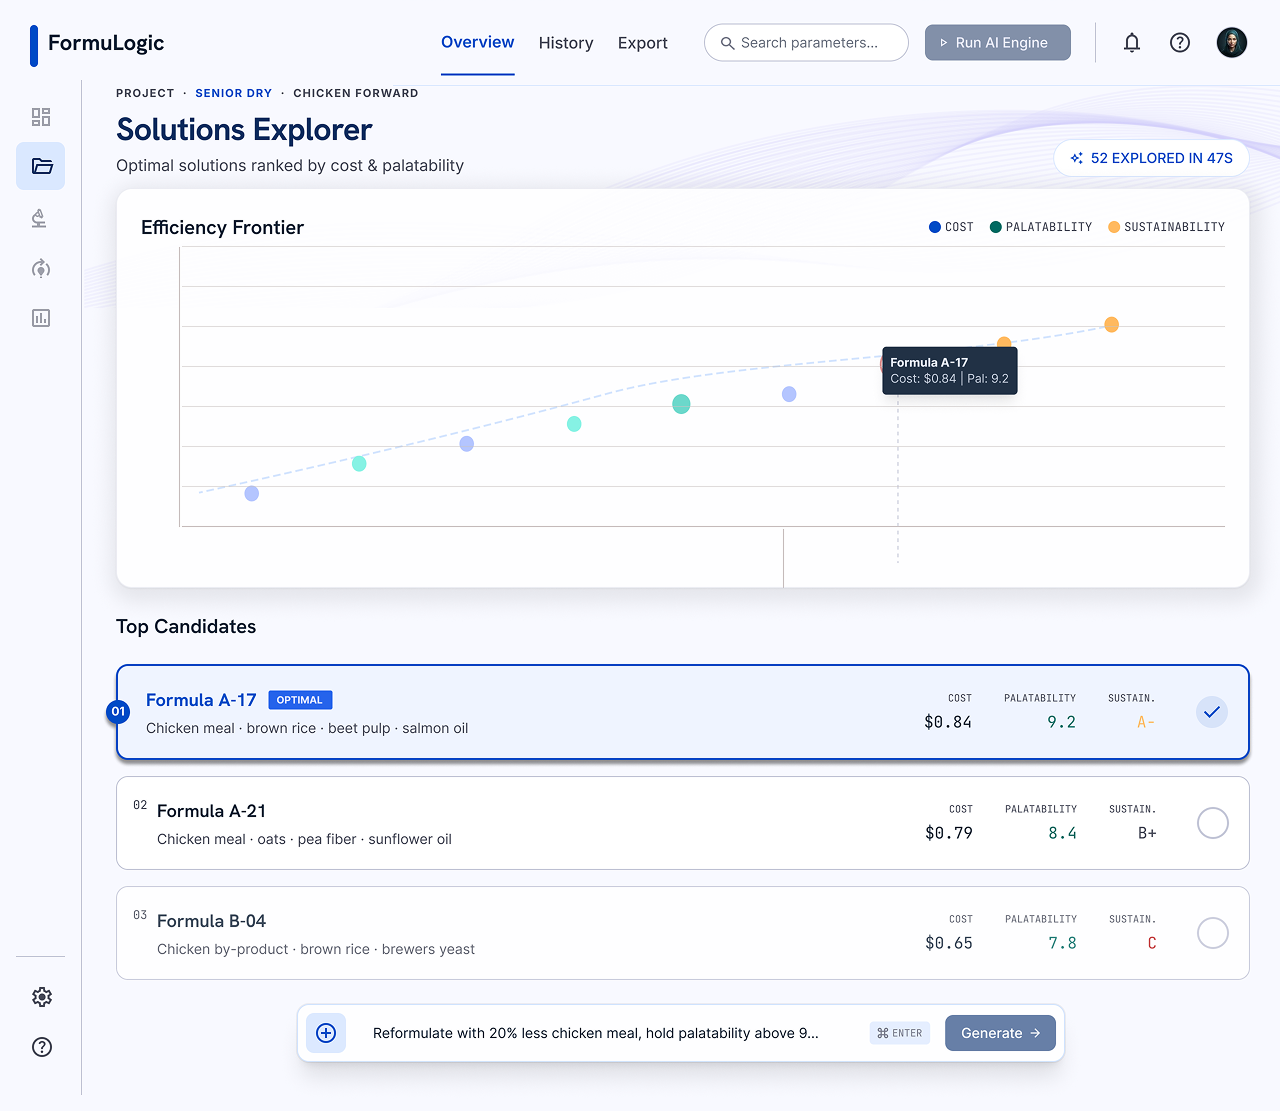Click the 01 rank badge
Viewport: 1280px width, 1111px height.
click(118, 712)
